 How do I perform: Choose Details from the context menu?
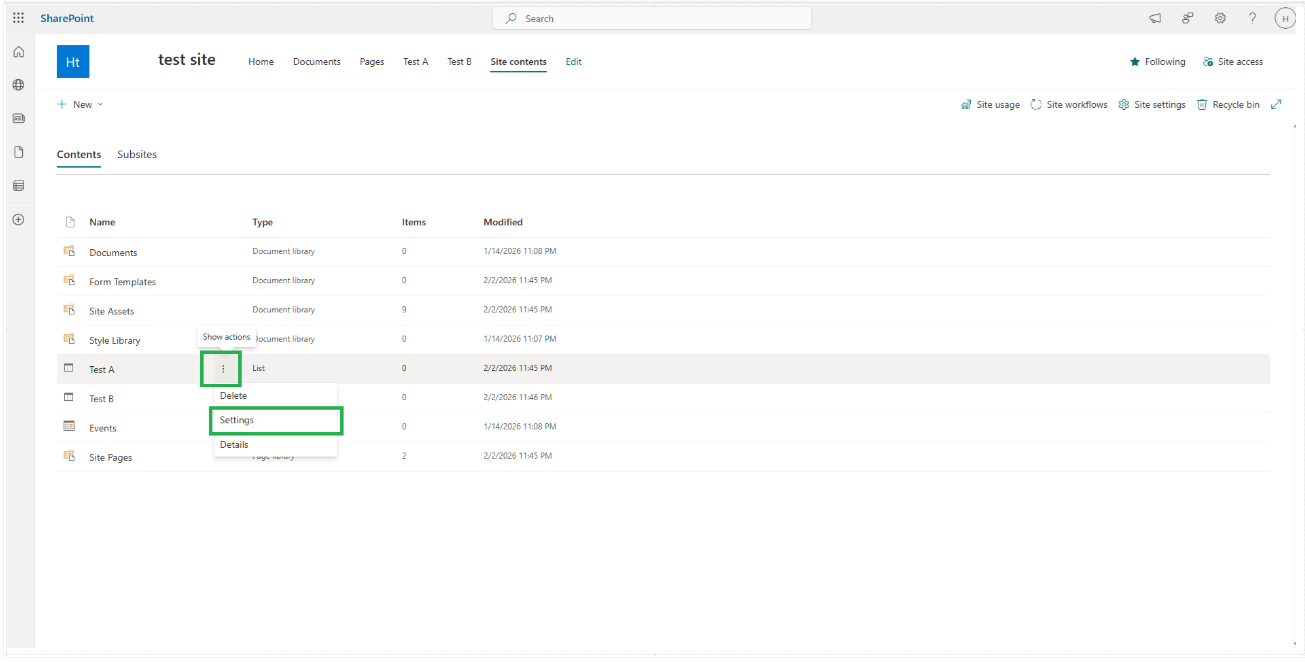275,445
